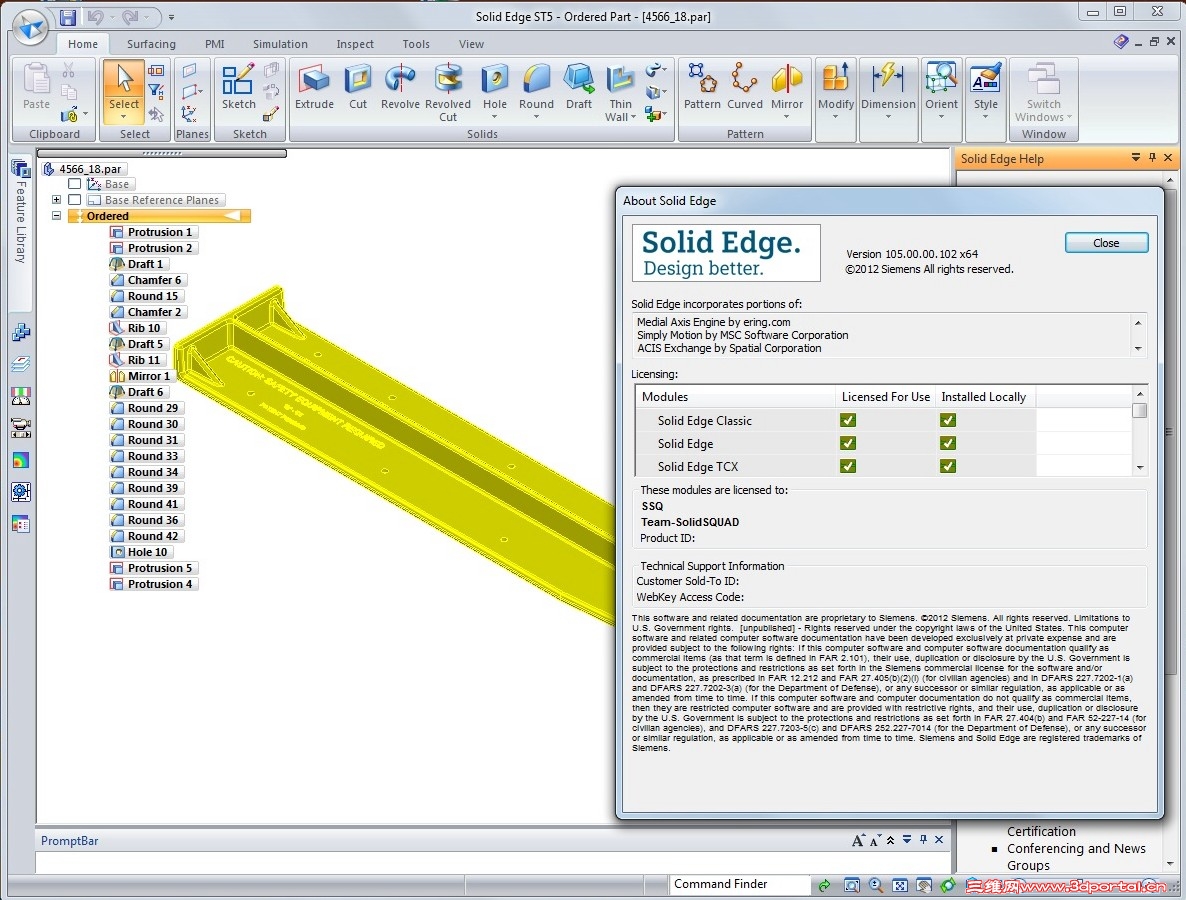
Task: Activate the Sketch tool
Action: pos(238,88)
